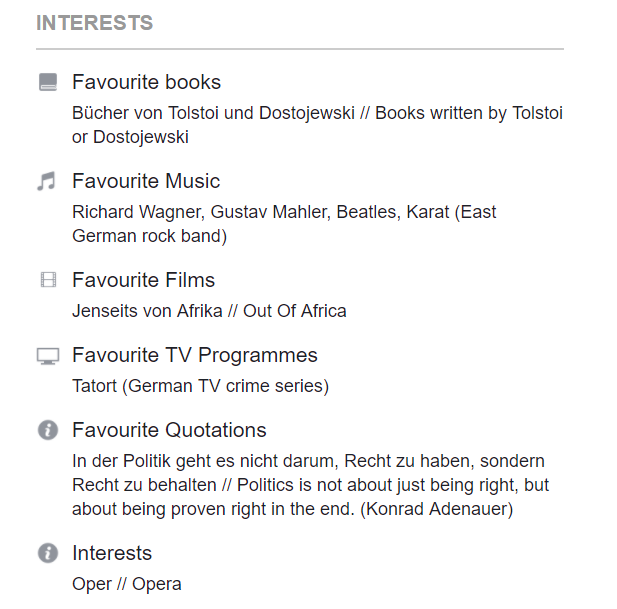Click the divider line under INTERESTS
The image size is (617, 609).
pos(300,49)
